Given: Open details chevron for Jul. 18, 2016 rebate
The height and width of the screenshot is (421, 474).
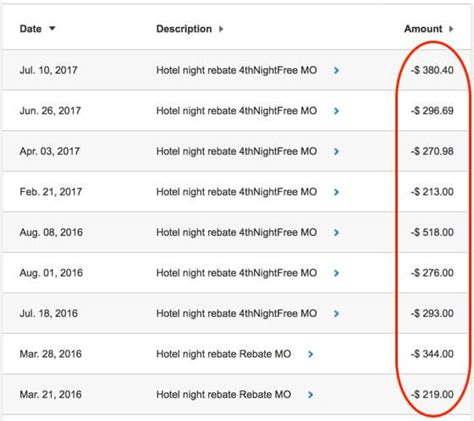Looking at the screenshot, I should point(336,314).
